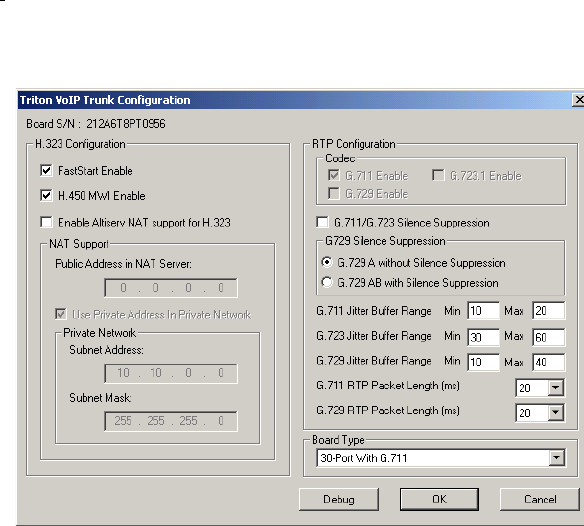The width and height of the screenshot is (584, 526).
Task: Toggle G.711/G.723 Silence Suppression checkbox
Action: (x=322, y=222)
